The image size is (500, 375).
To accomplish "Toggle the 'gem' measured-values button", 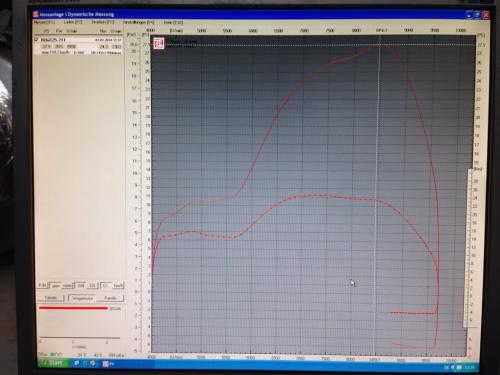I will click(x=55, y=286).
